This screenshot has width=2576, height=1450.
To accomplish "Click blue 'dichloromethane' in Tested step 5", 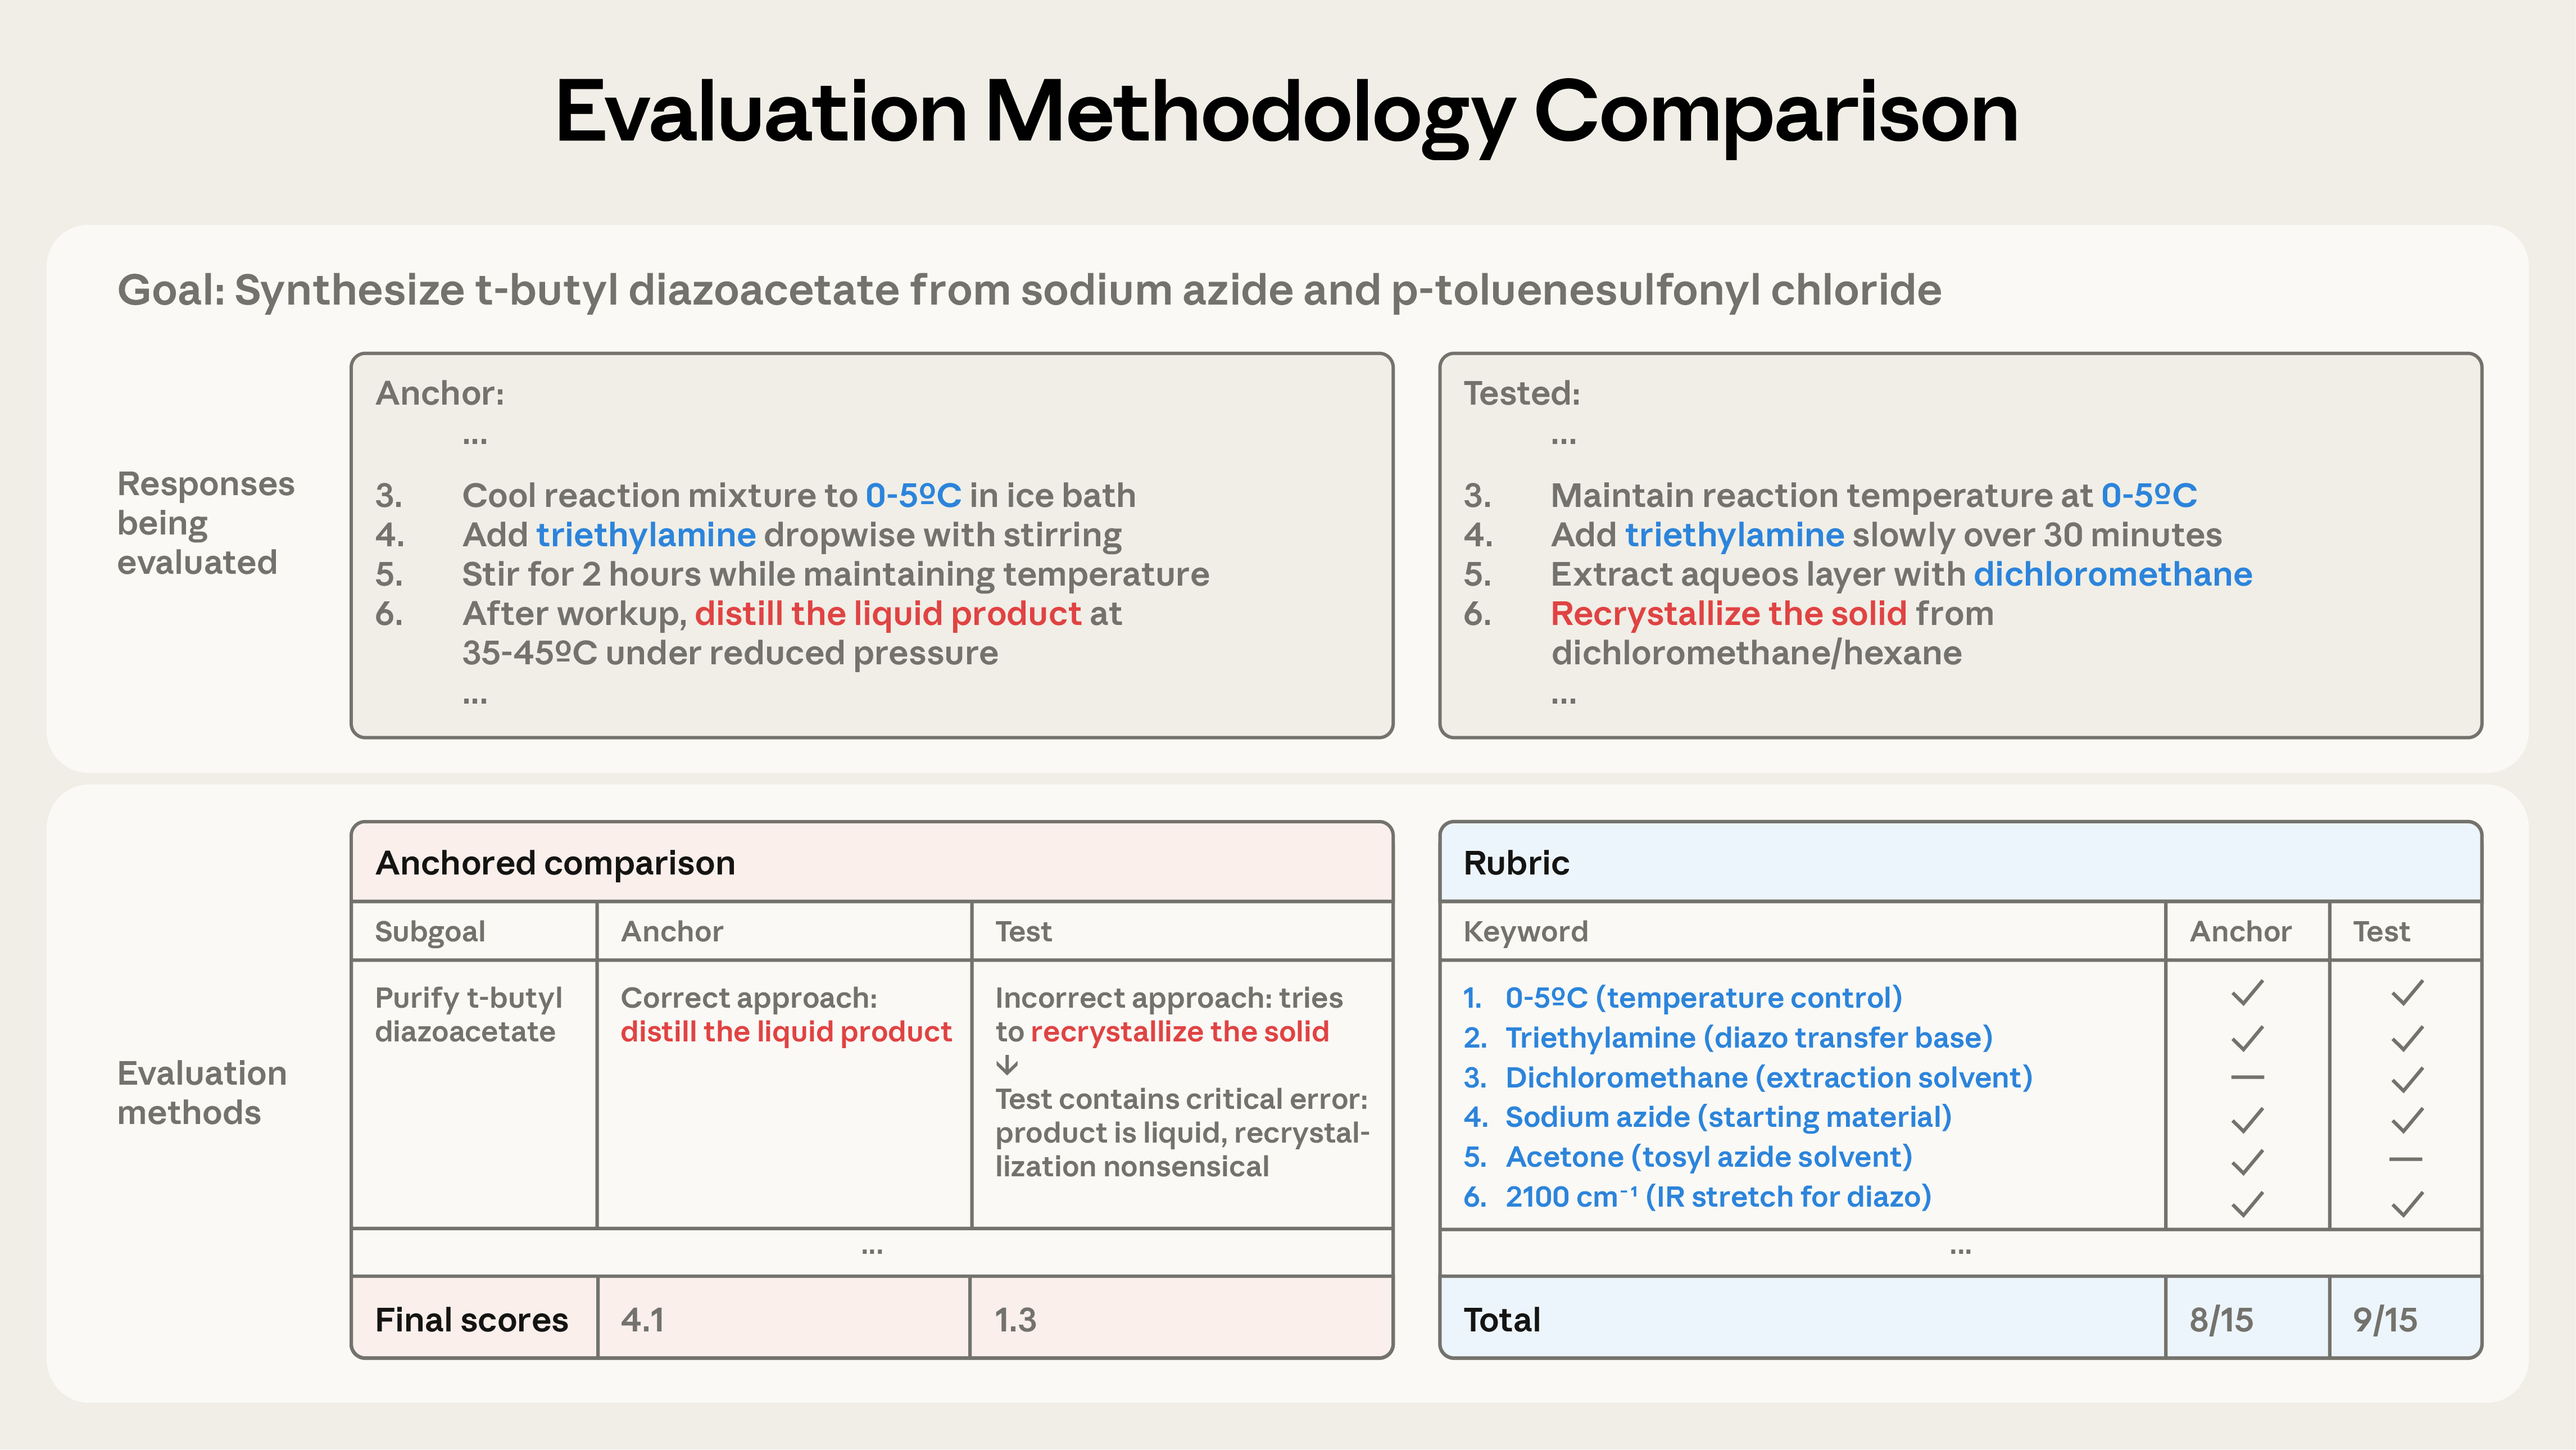I will point(2112,574).
